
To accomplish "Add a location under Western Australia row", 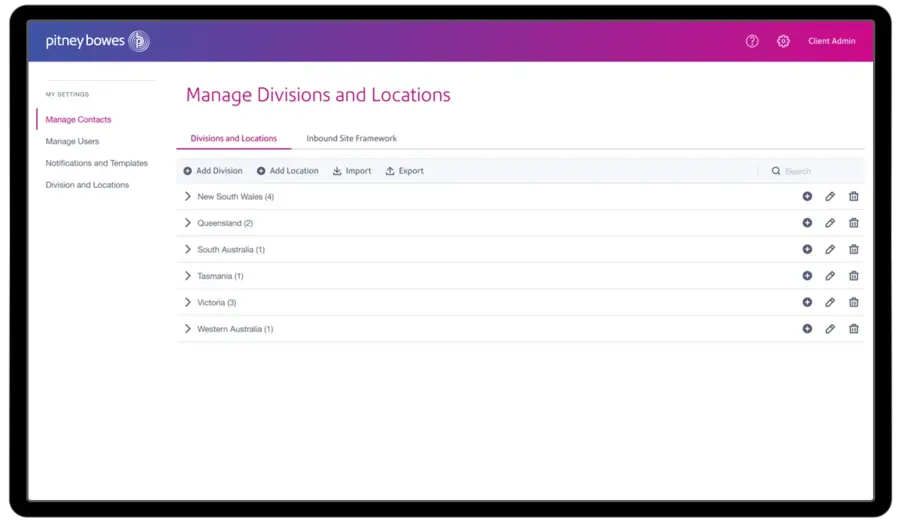I will coord(807,329).
